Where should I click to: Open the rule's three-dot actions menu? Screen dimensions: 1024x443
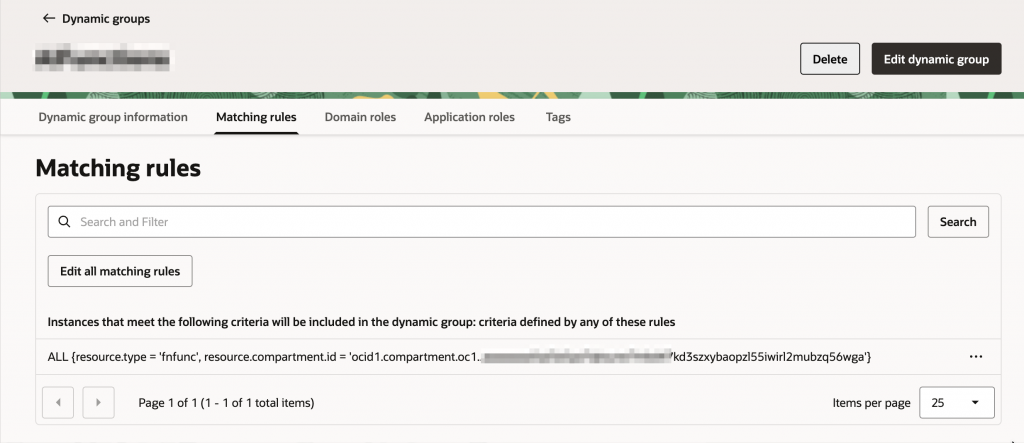point(976,357)
